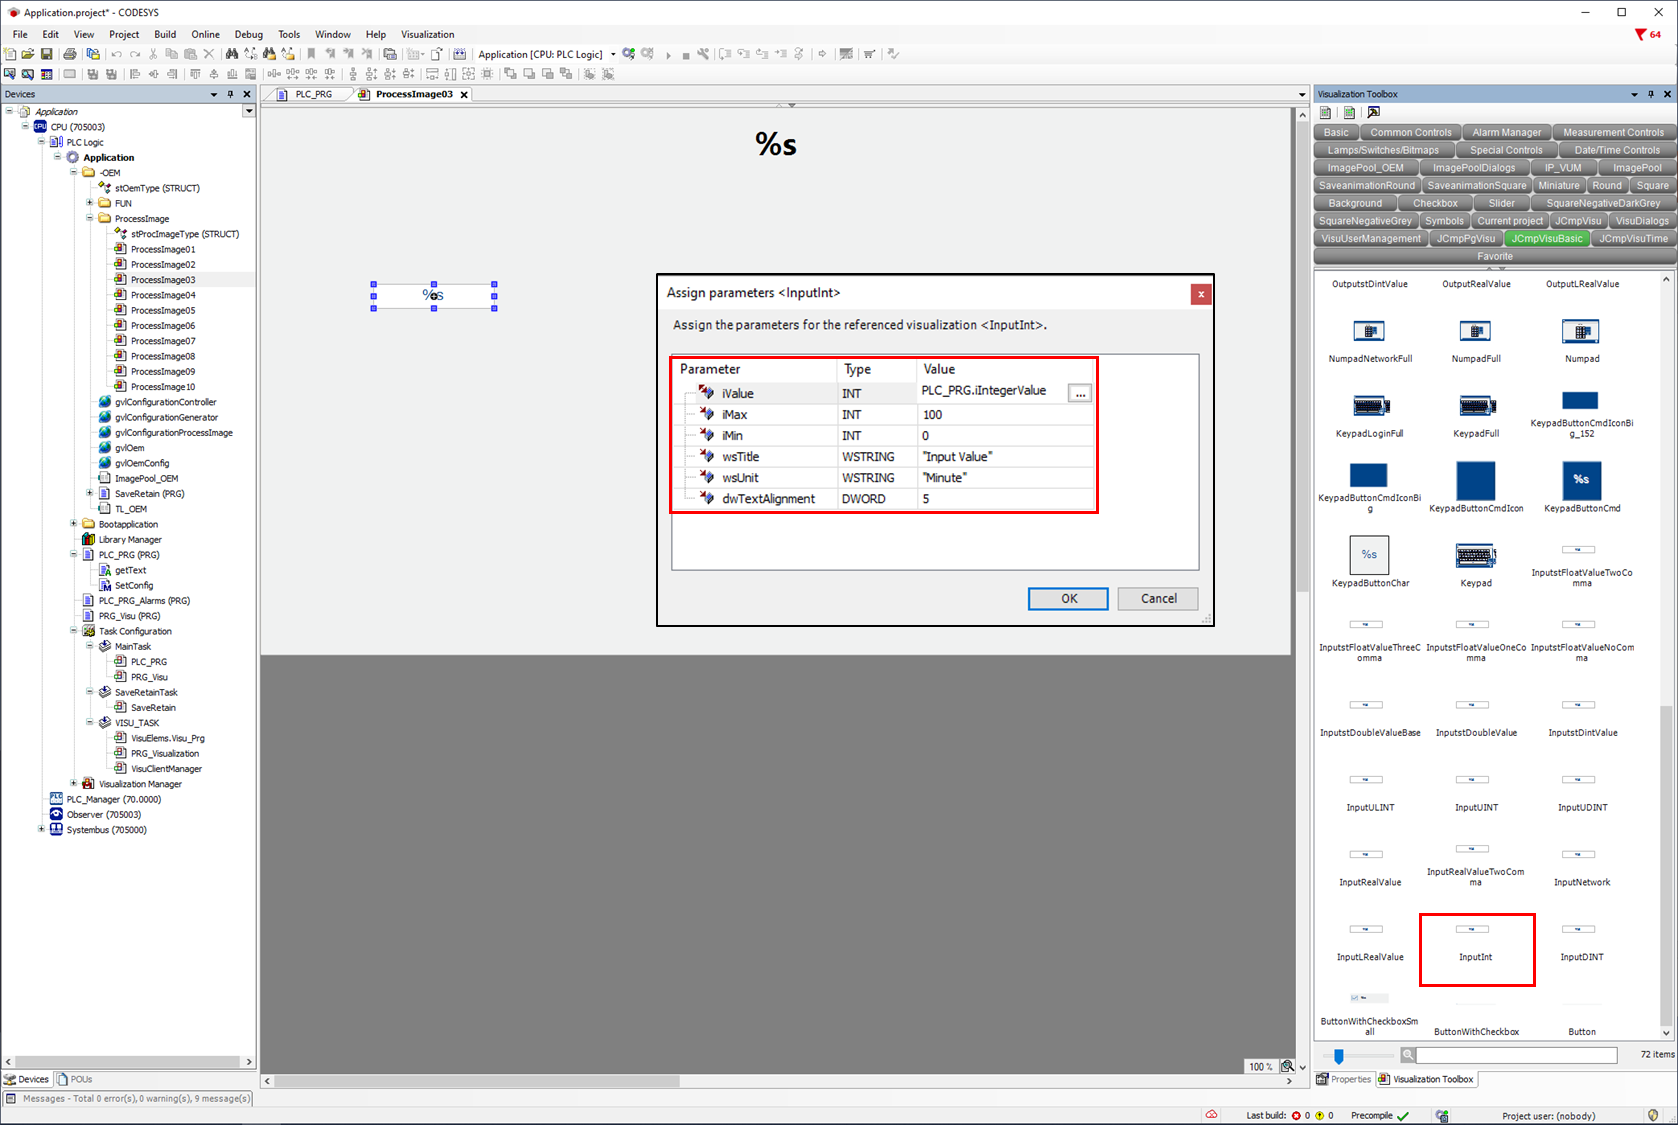Viewport: 1678px width, 1125px height.
Task: Pick the KeypadButtonCmd toolbox element
Action: tap(1581, 481)
